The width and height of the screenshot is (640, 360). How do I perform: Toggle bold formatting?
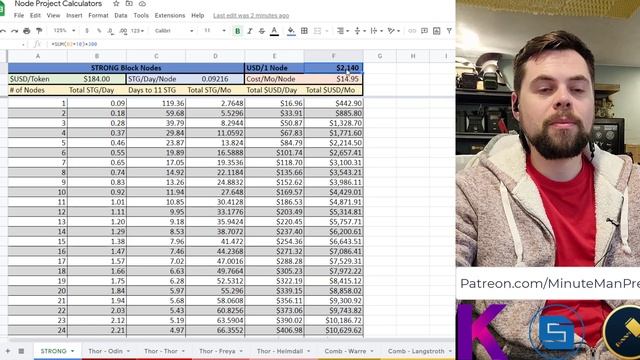coord(238,31)
